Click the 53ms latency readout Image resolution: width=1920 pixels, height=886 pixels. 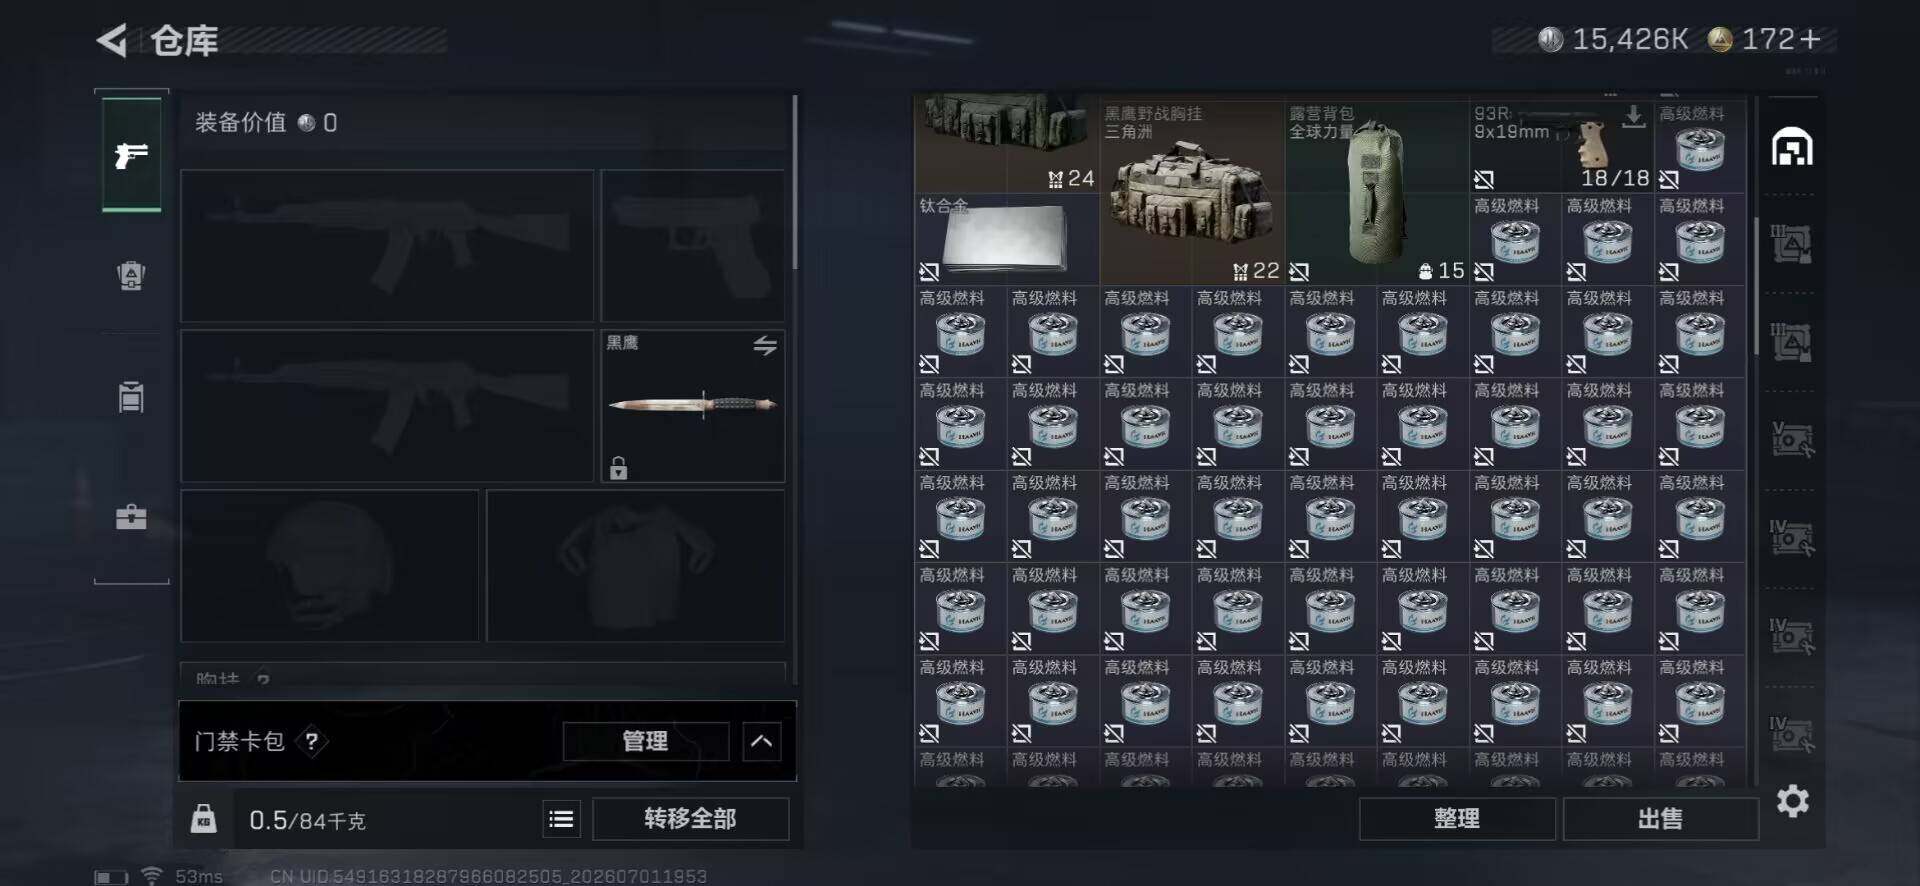199,876
